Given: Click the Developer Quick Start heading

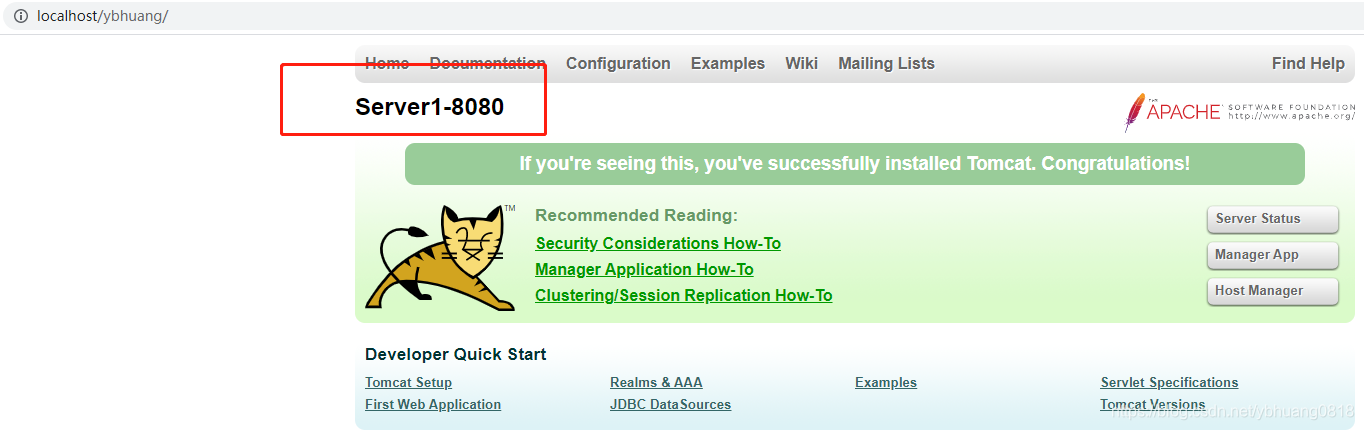Looking at the screenshot, I should point(456,354).
